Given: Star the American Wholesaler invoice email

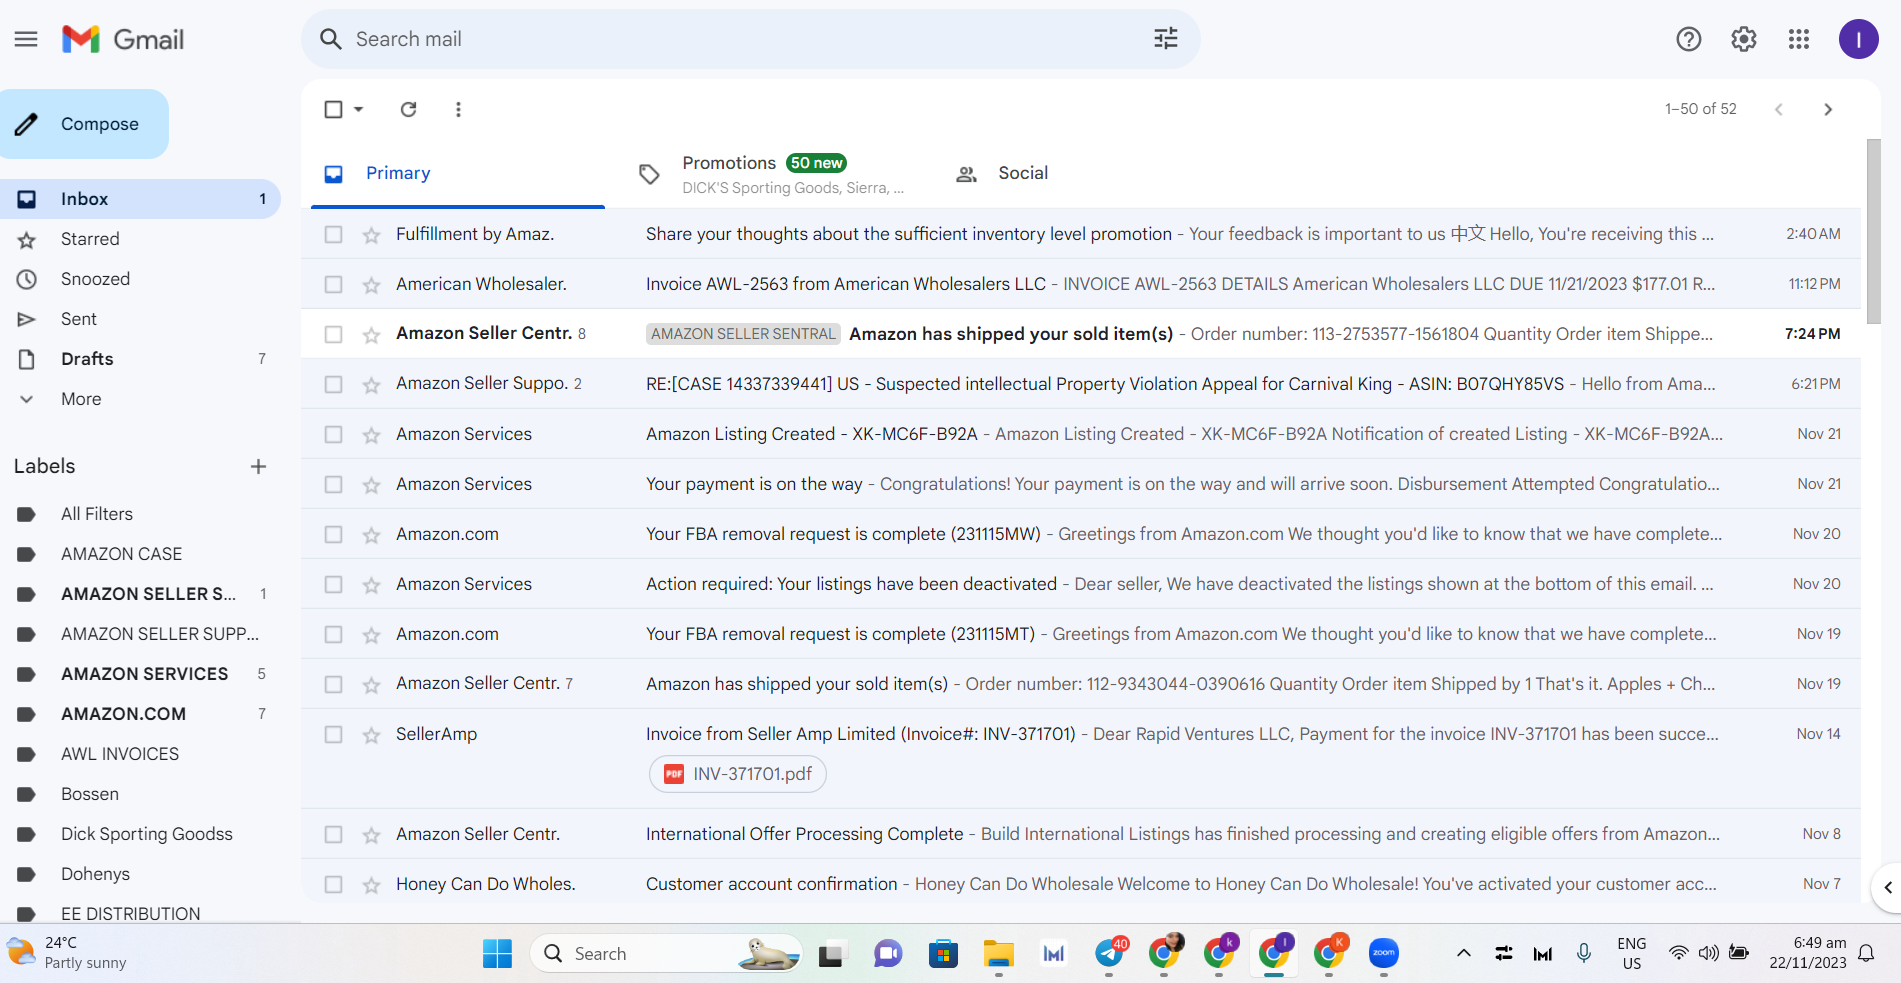Looking at the screenshot, I should 371,285.
